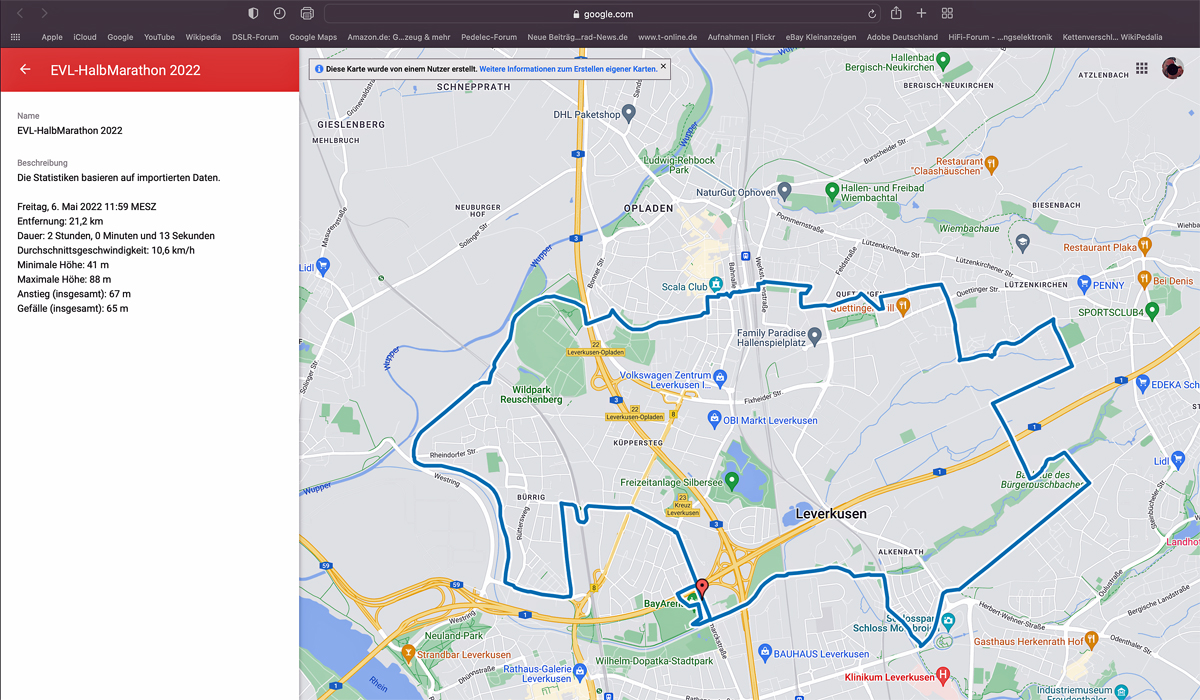Show Safari tab overview
This screenshot has width=1200, height=700.
(x=947, y=14)
